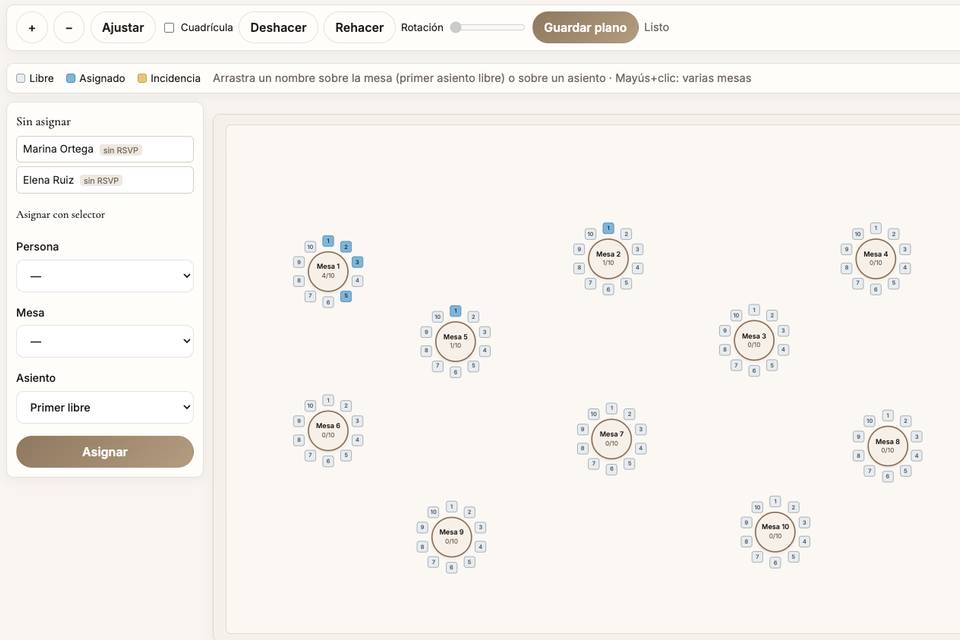Select assigned seat 1 at Mesa 2
This screenshot has width=960, height=640.
coord(608,228)
